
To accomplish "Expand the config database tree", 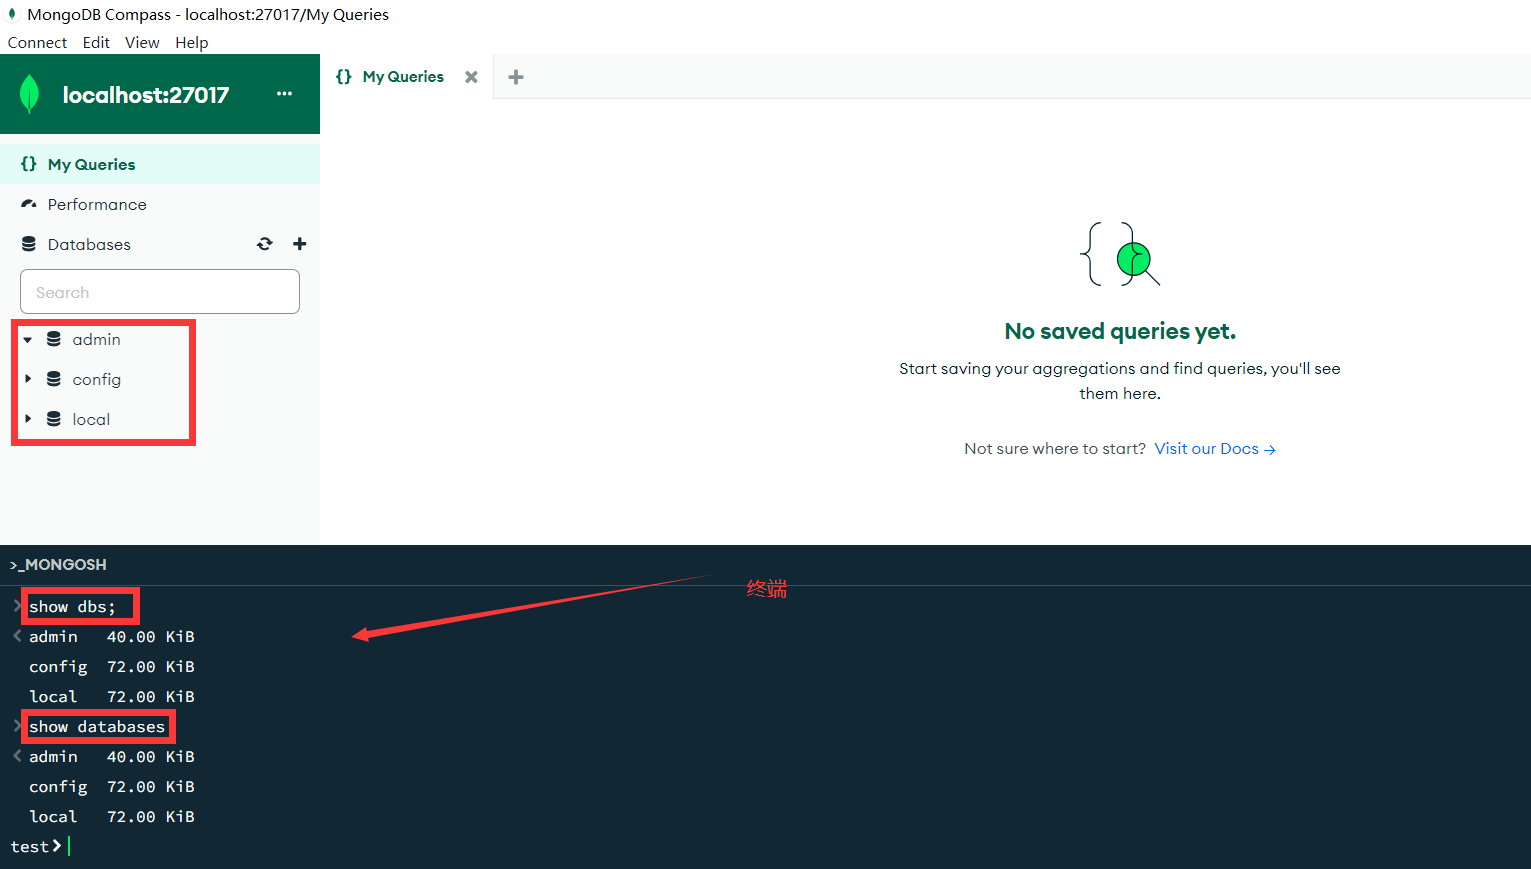I will pos(28,379).
